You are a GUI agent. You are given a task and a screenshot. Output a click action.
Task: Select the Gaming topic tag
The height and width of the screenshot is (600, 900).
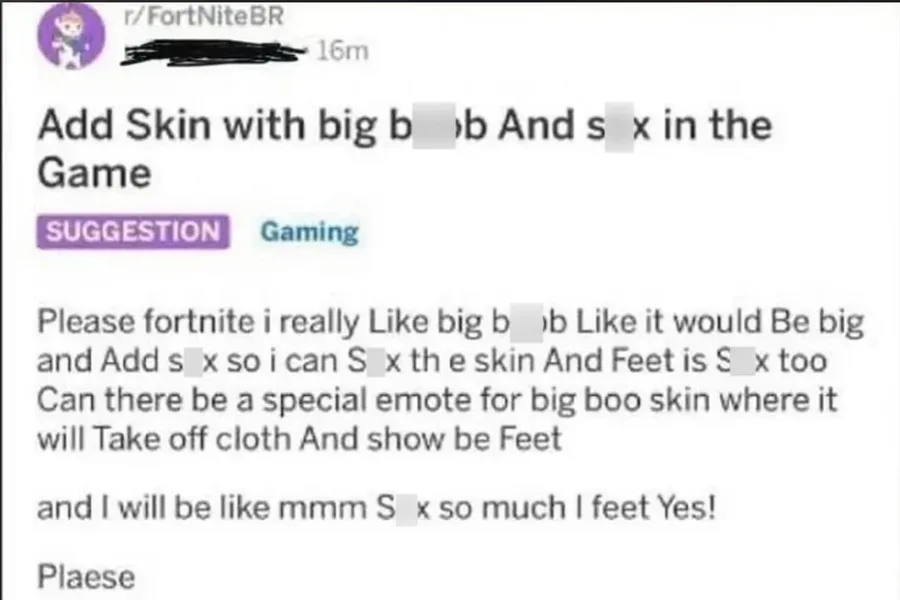pos(309,233)
